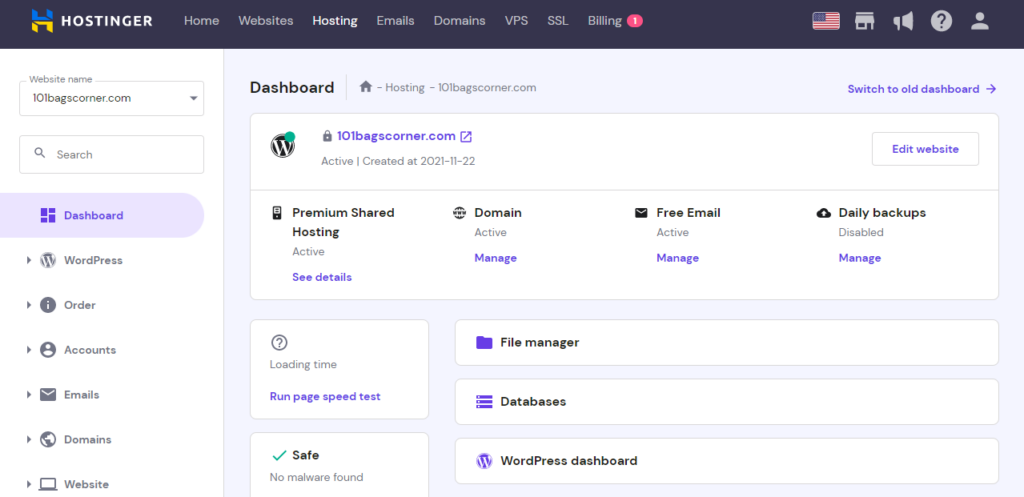Open the WordPress dashboard card
The width and height of the screenshot is (1024, 497).
click(x=727, y=461)
